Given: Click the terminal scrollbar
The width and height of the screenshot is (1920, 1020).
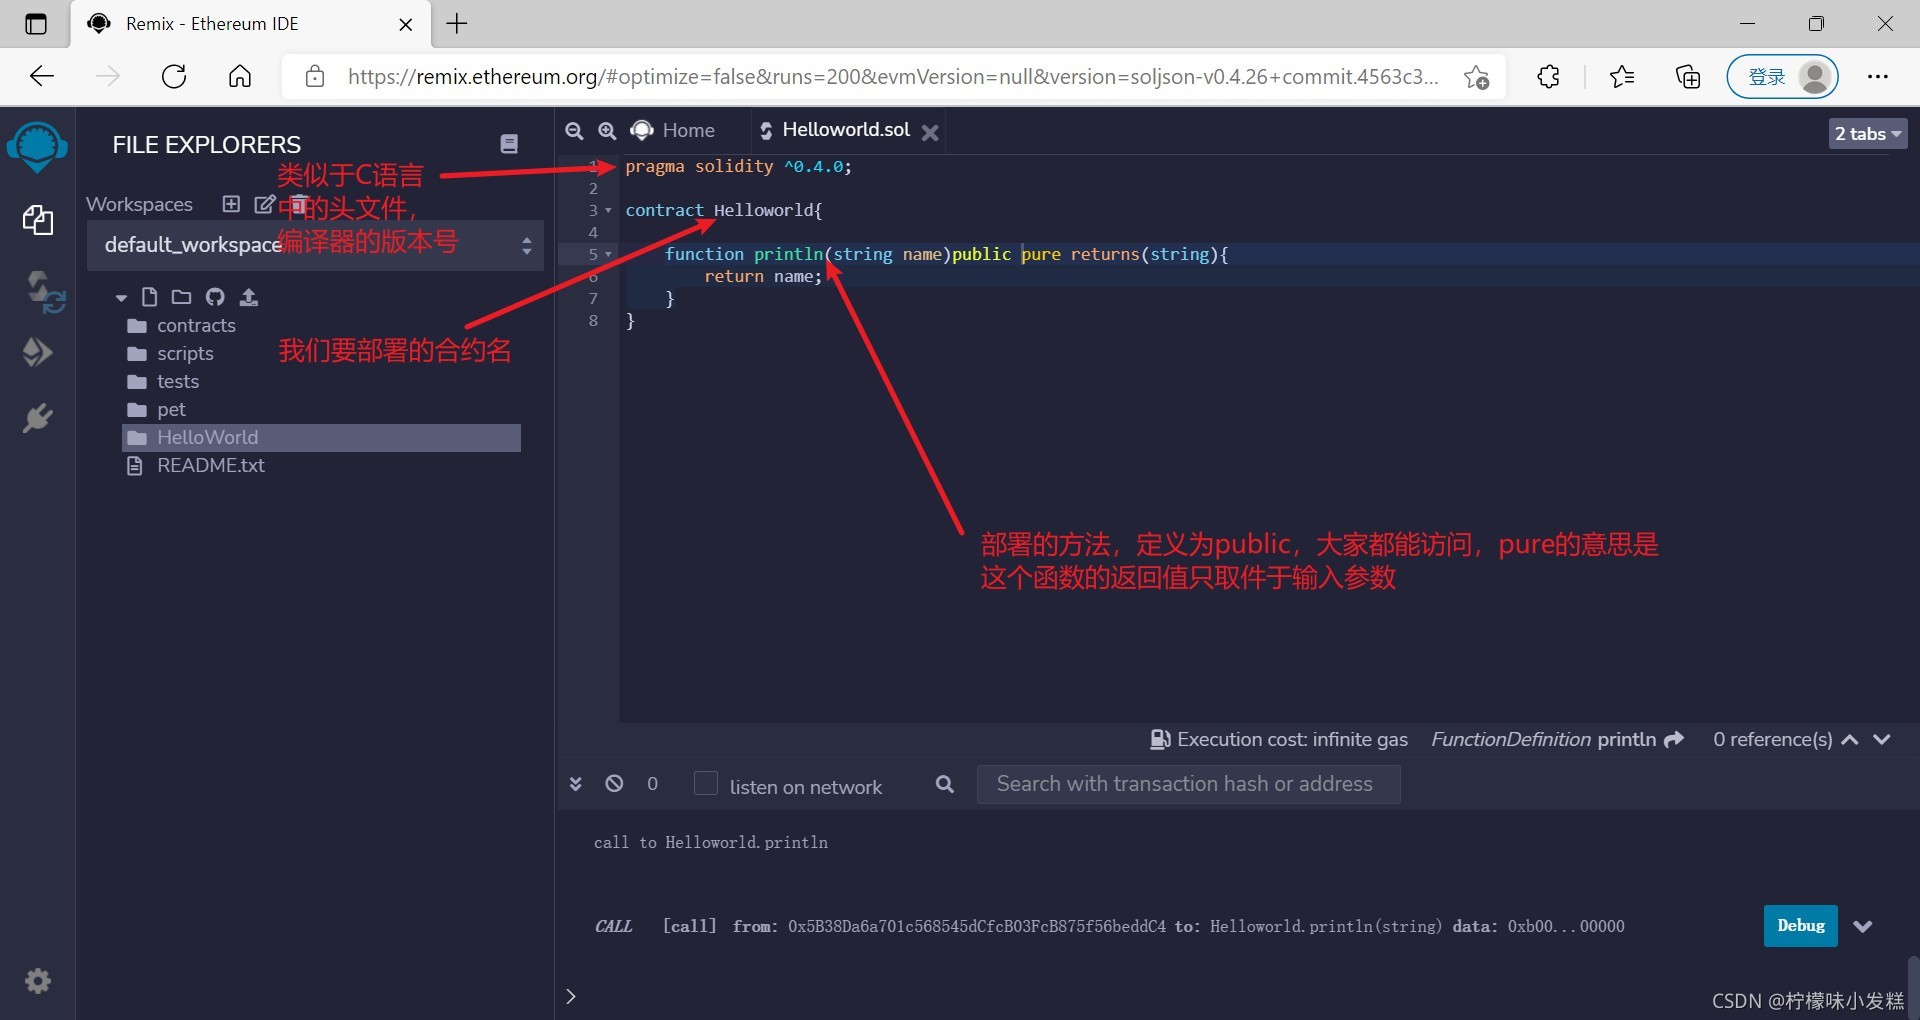Looking at the screenshot, I should coord(1913,985).
